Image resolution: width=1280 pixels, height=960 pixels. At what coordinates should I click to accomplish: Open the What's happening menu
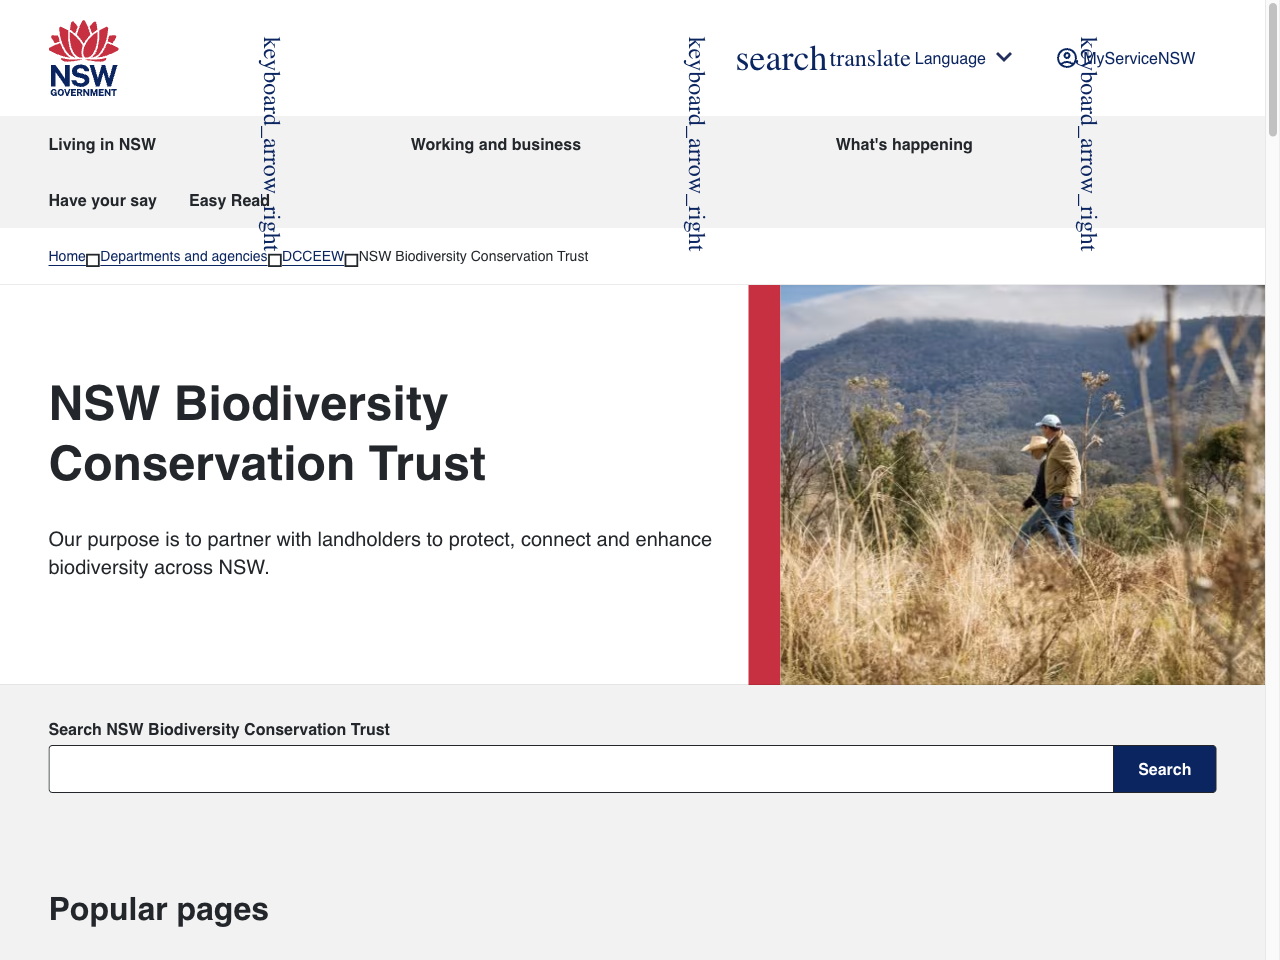click(903, 144)
